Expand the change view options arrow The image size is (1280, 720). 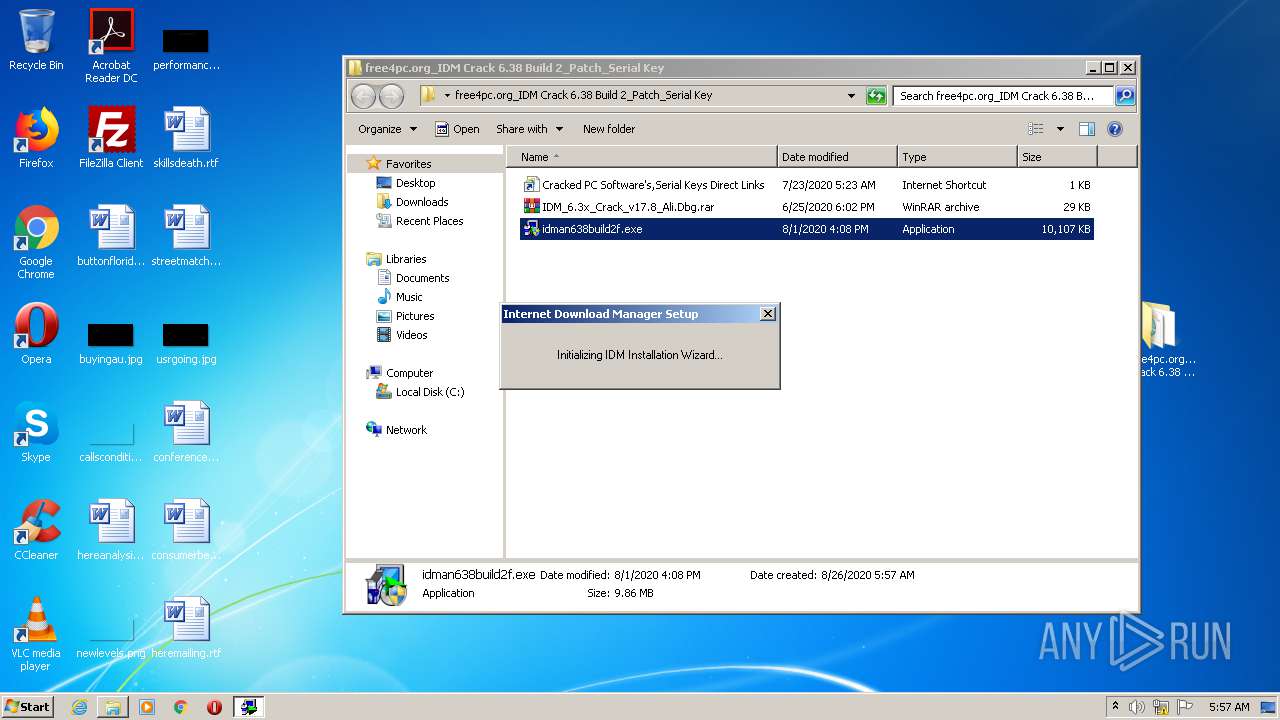pos(1060,129)
